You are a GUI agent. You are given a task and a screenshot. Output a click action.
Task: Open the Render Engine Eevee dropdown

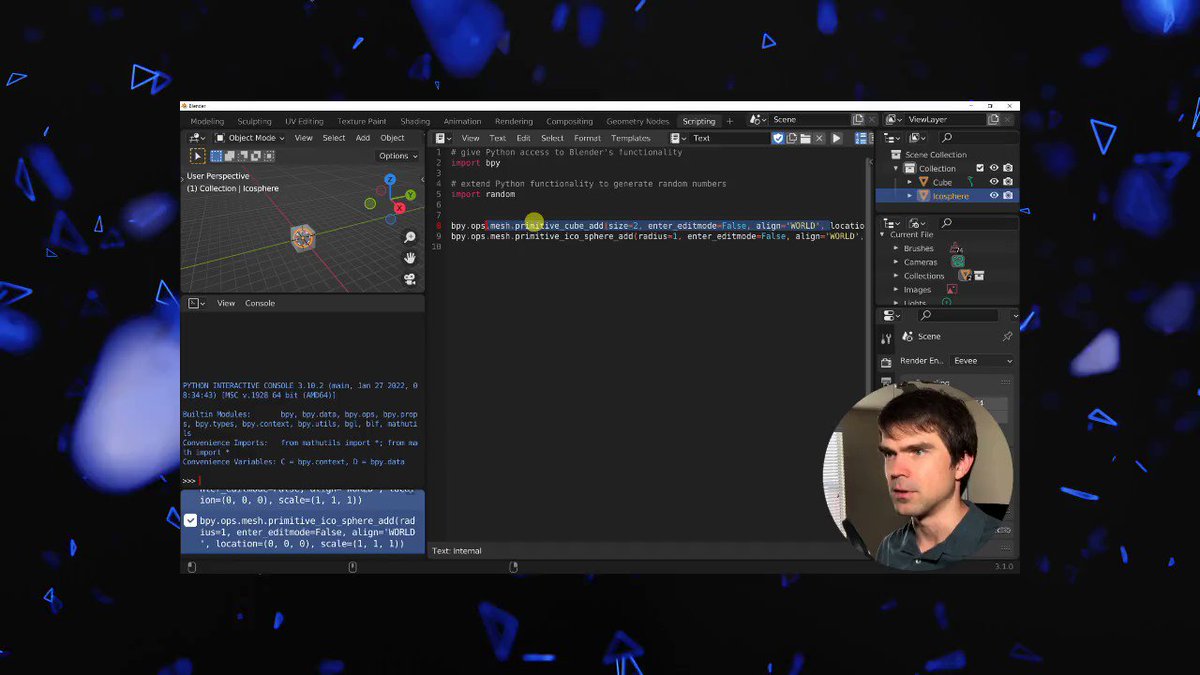pos(982,361)
